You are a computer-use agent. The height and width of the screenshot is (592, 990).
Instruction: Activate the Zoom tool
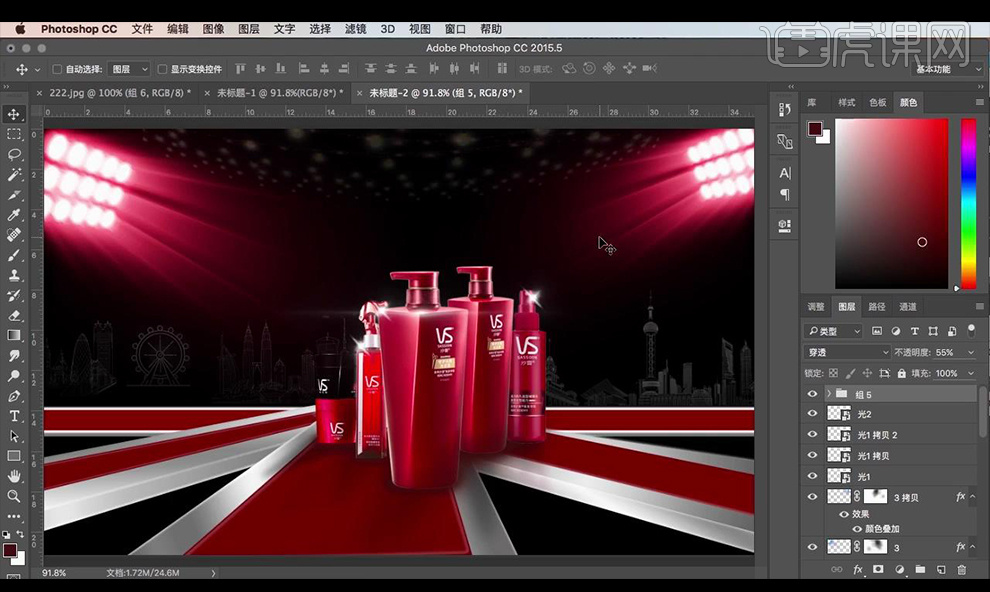[x=14, y=496]
